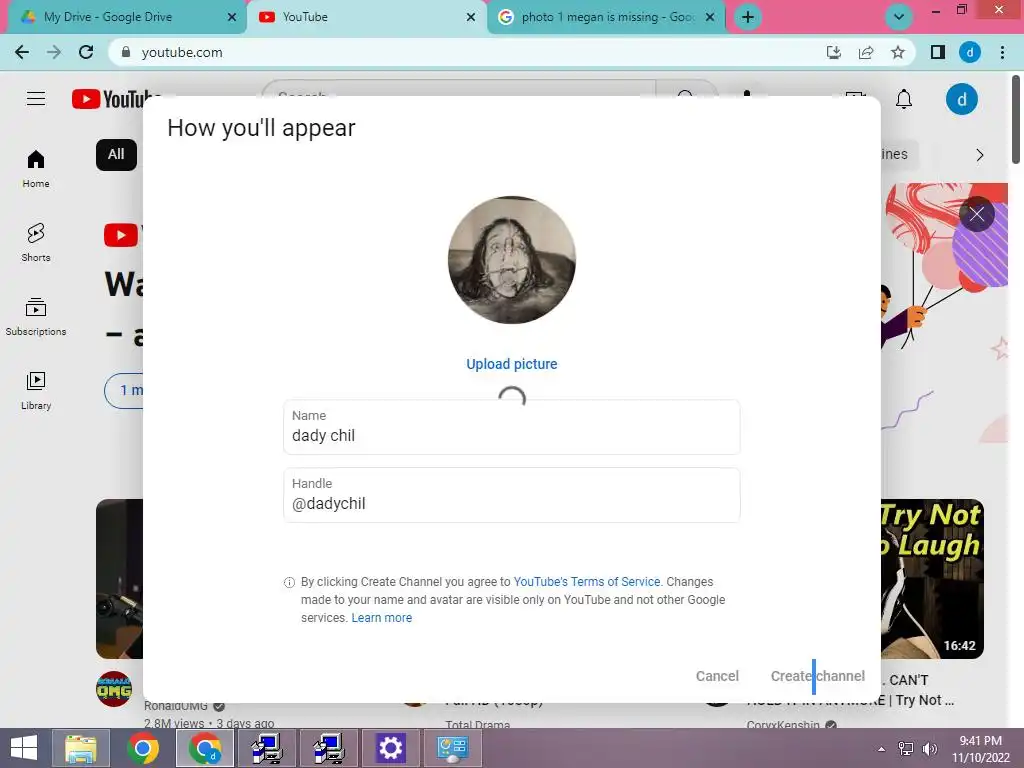Open Library in the sidebar
The height and width of the screenshot is (768, 1024).
[36, 391]
